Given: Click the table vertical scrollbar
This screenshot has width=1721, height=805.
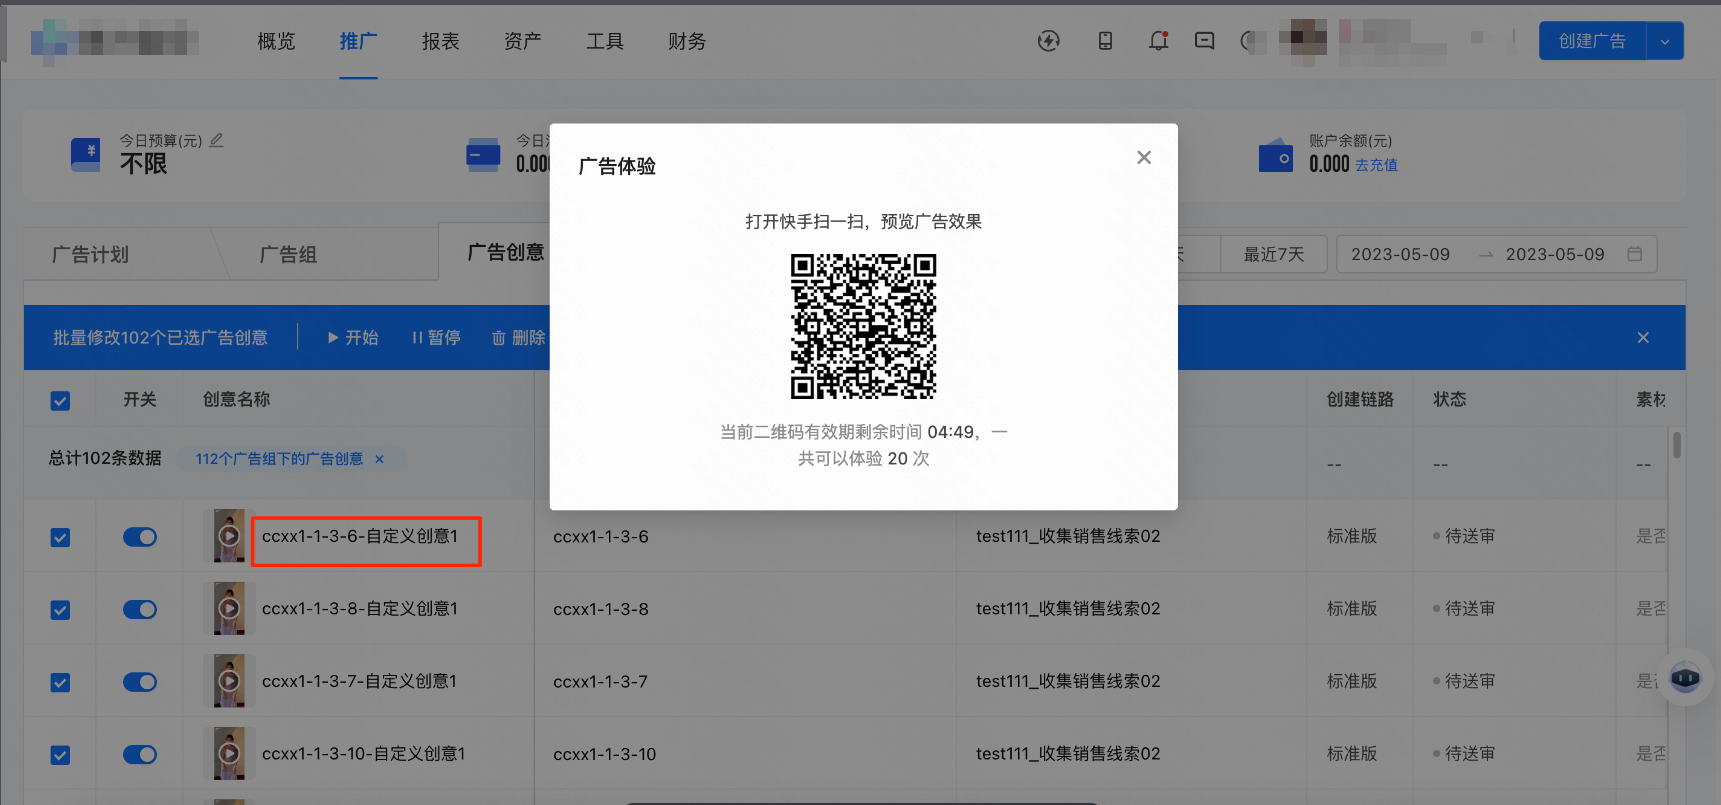Looking at the screenshot, I should pyautogui.click(x=1676, y=445).
